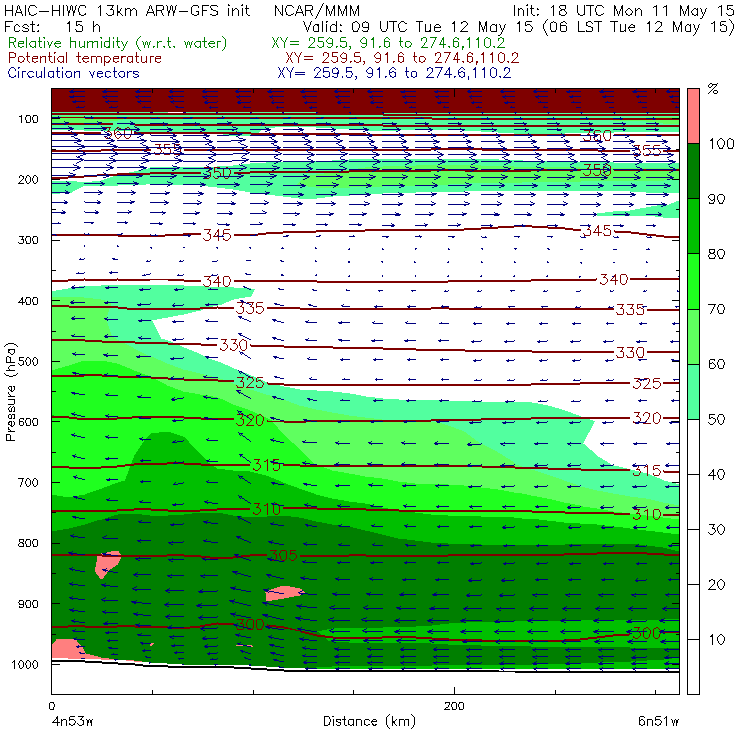Click the '500' pressure tick label on y-axis
This screenshot has height=740, width=740.
[28, 362]
